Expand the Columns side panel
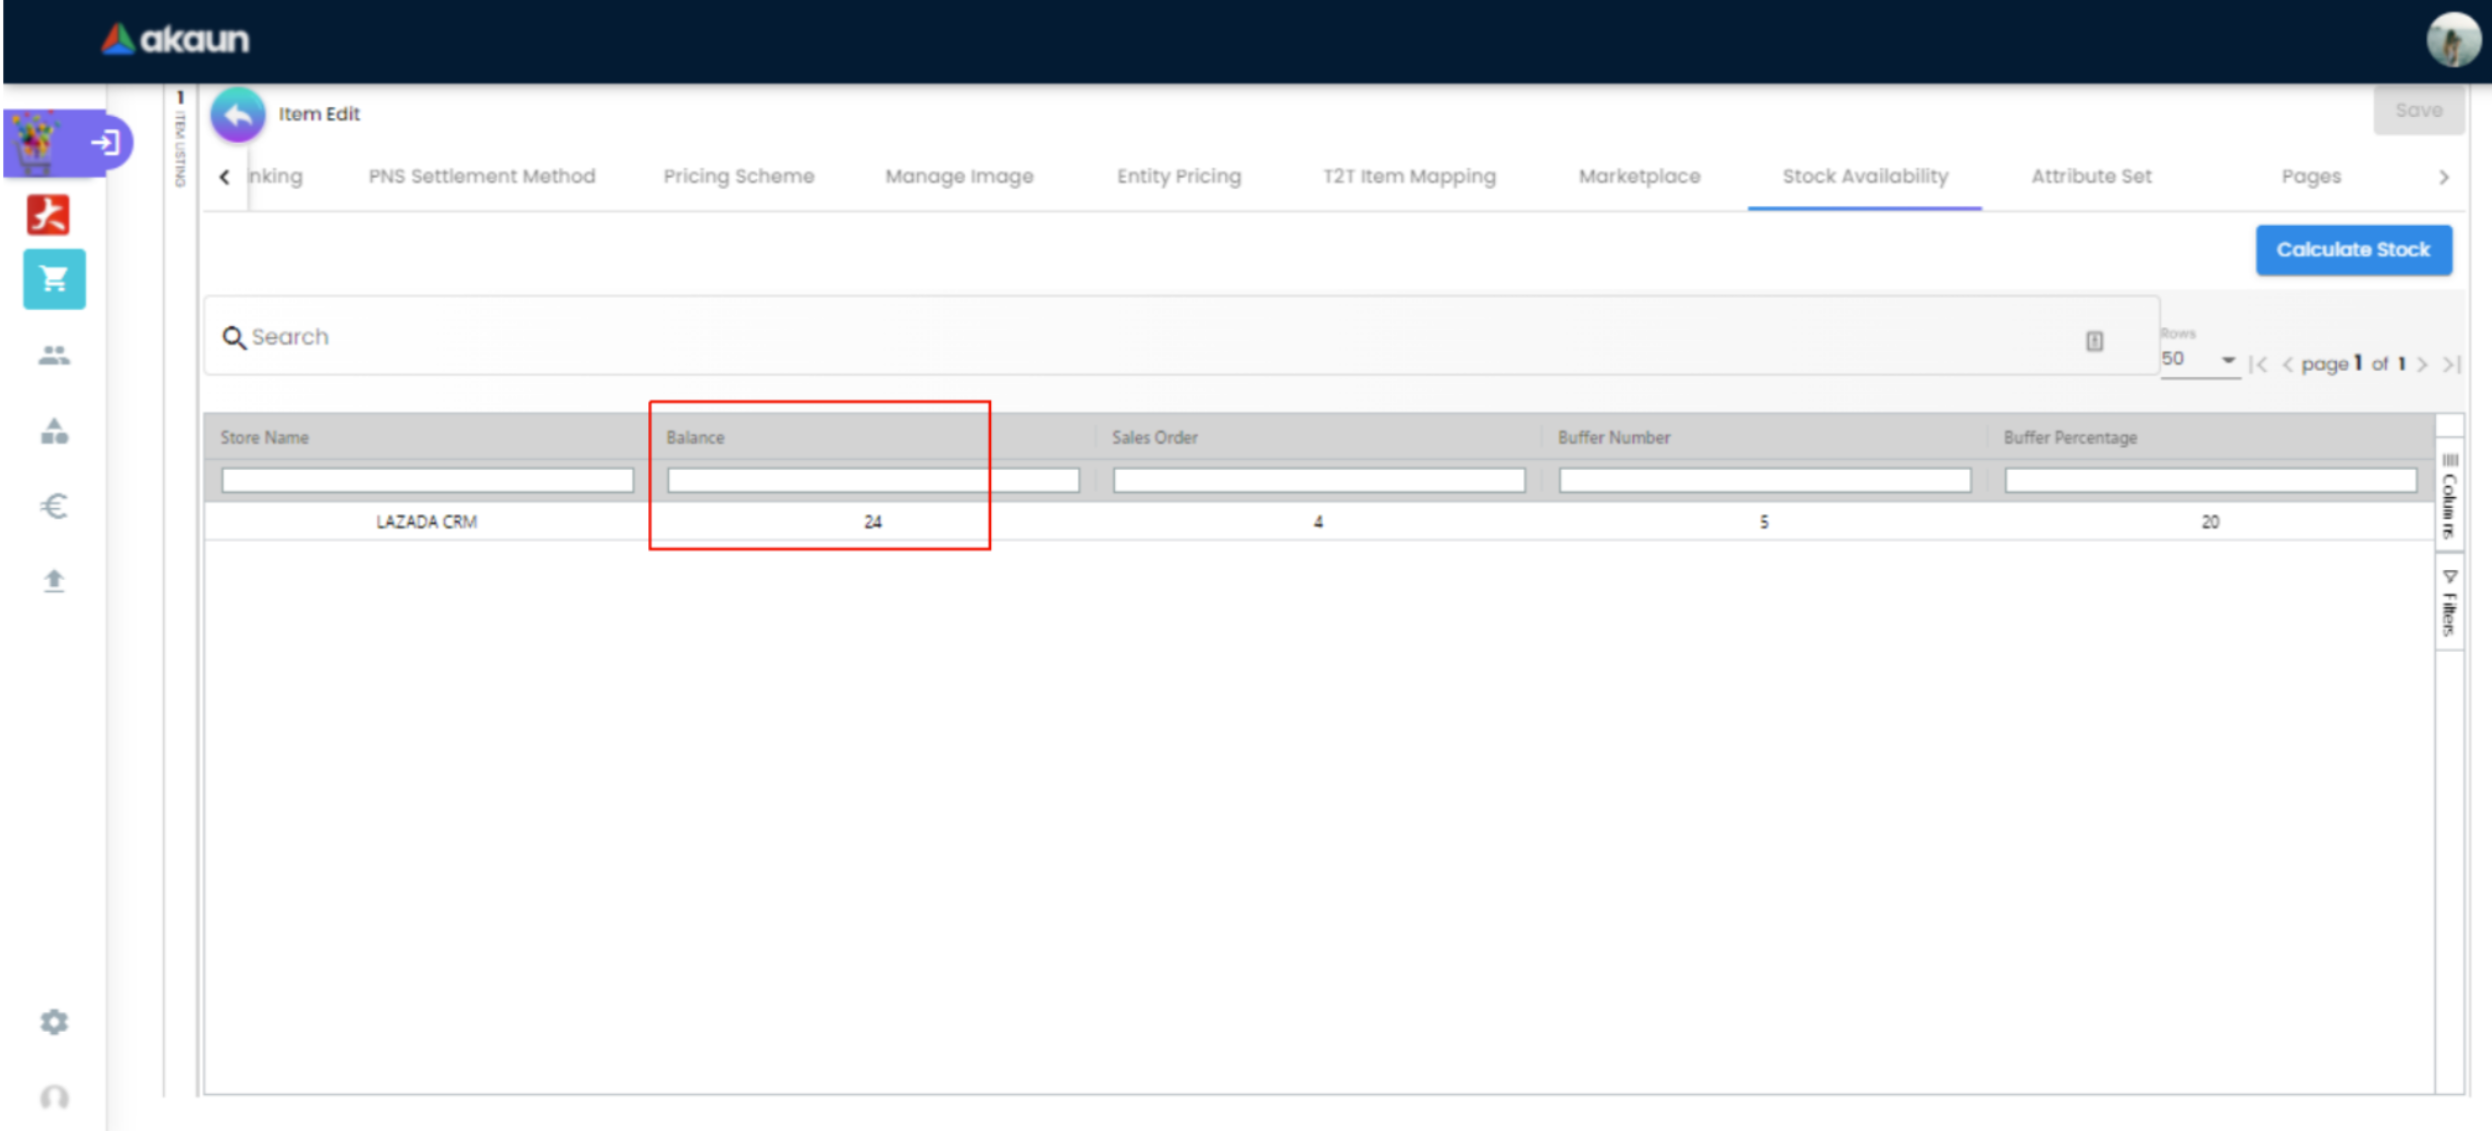This screenshot has width=2492, height=1131. (2449, 496)
